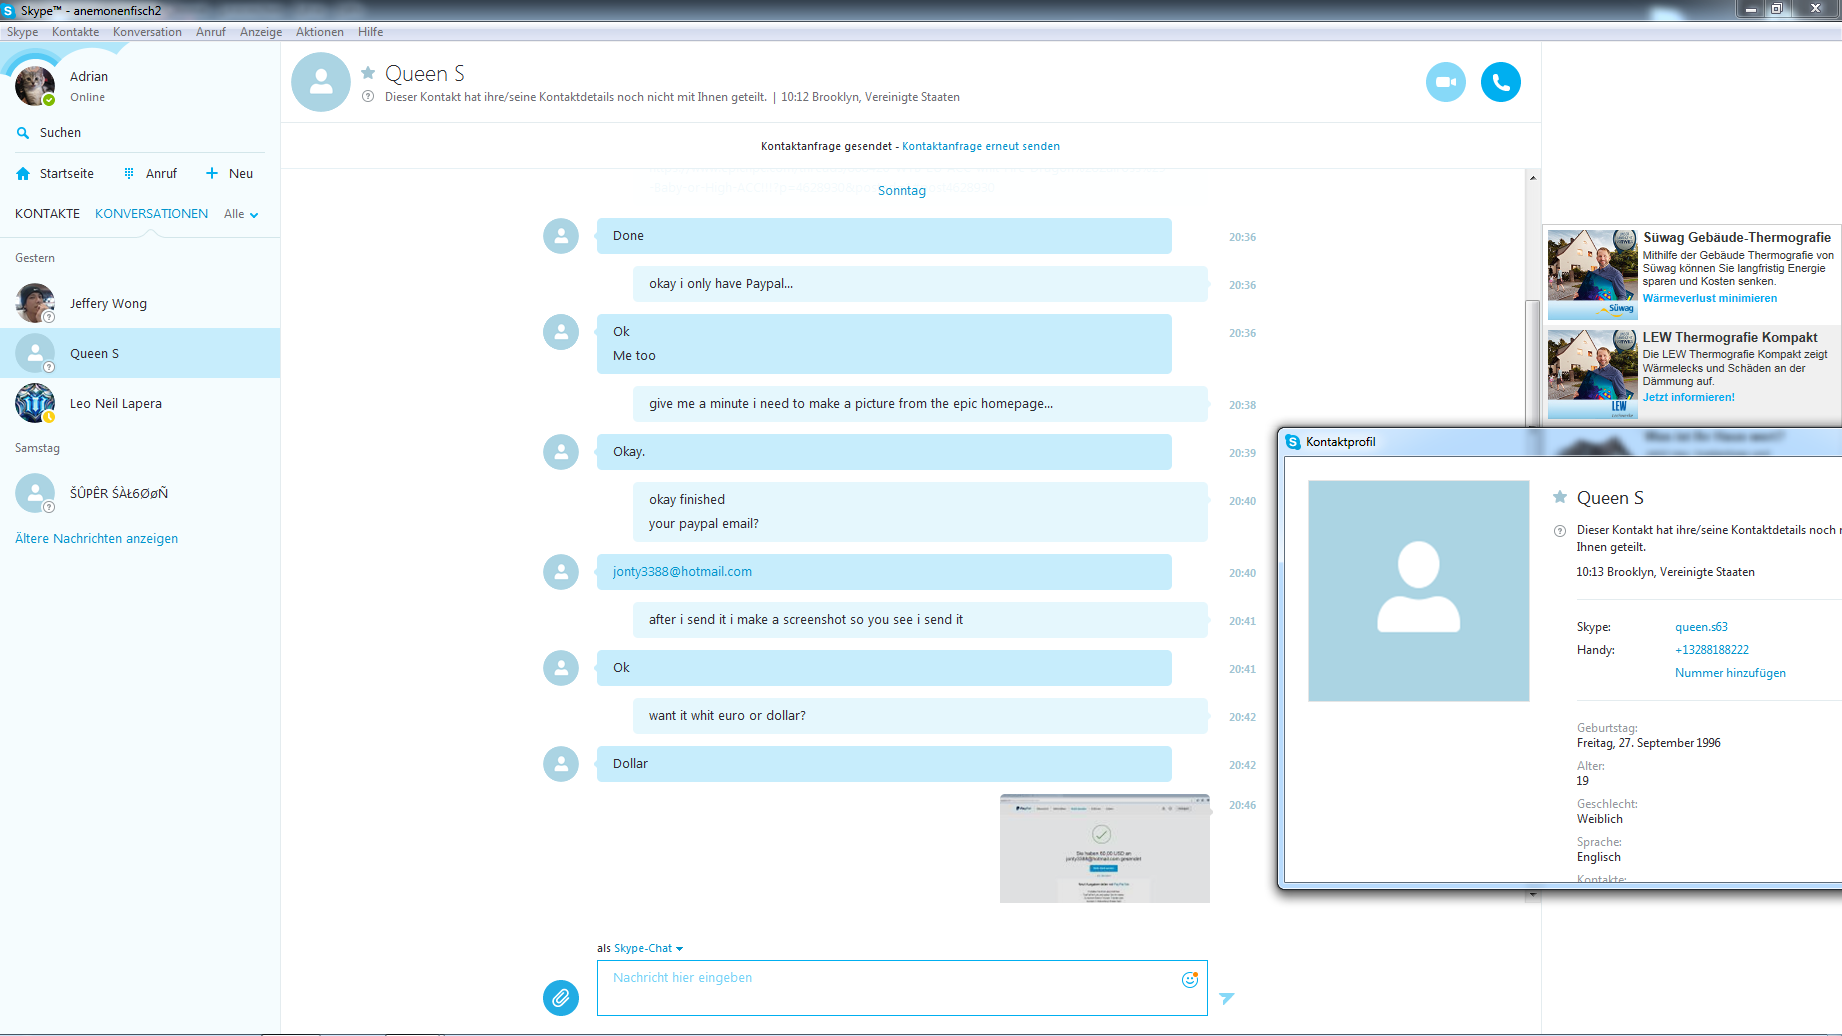Click Jetzt informieren! ad link
Viewport: 1842px width, 1036px height.
(1689, 397)
